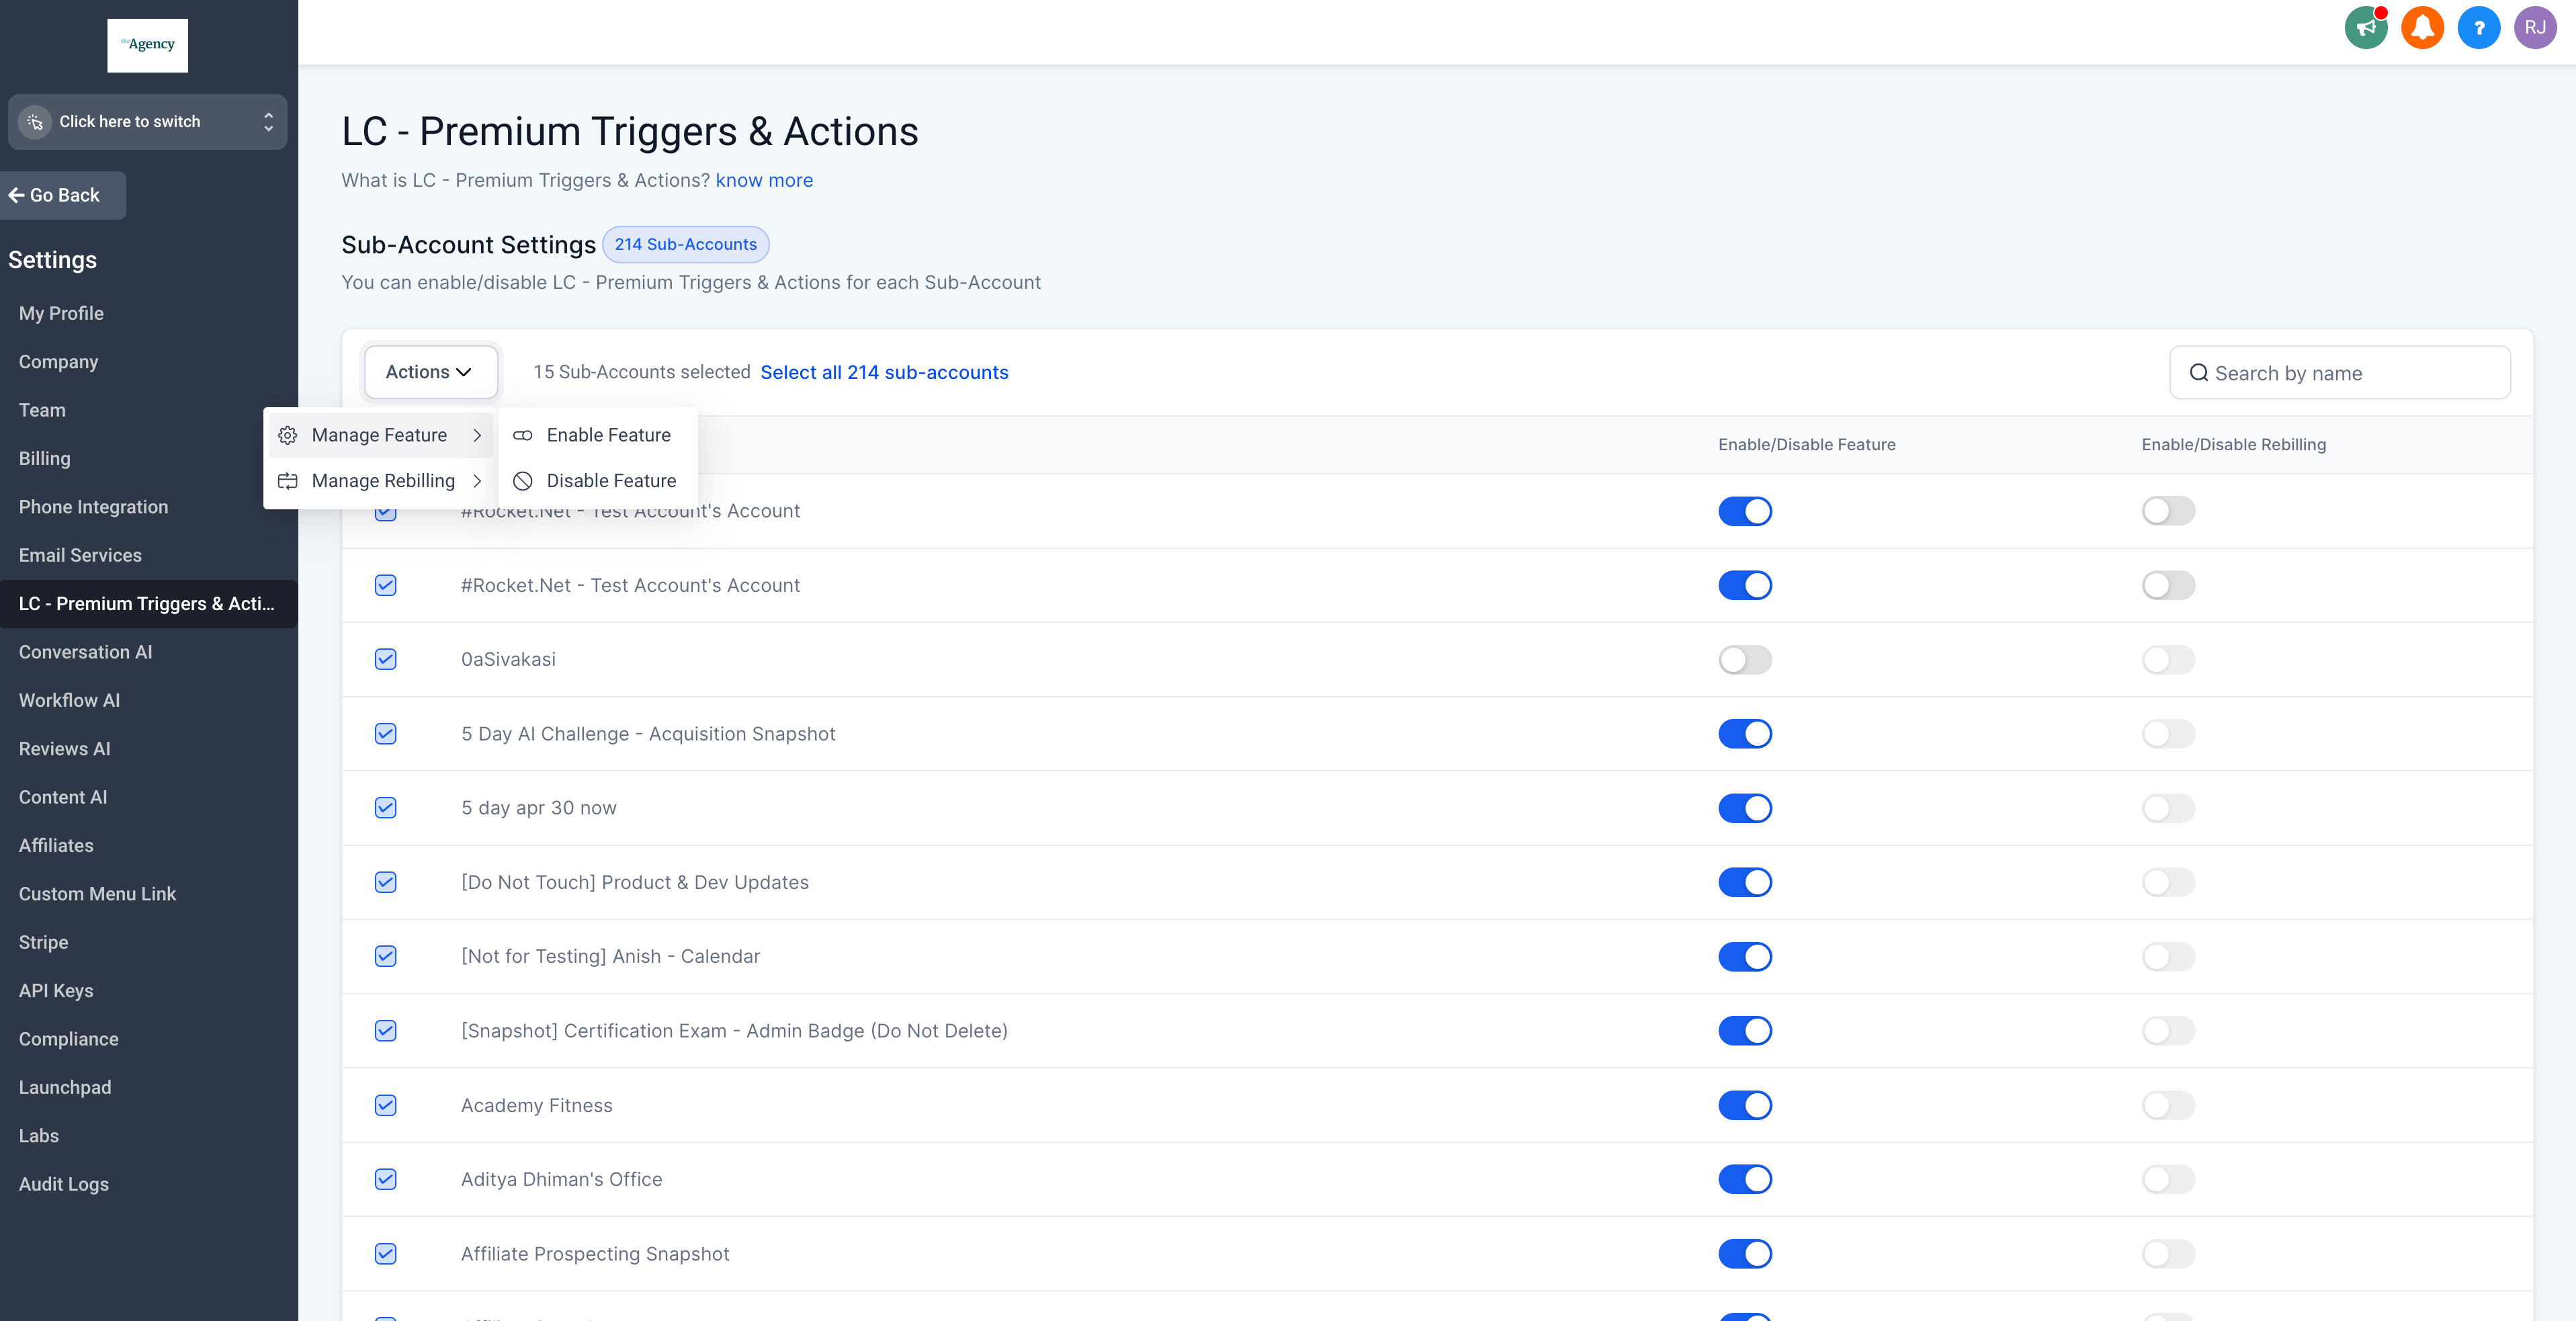Enable feature toggle for 0aSivakasi
The image size is (2576, 1321).
(1745, 660)
